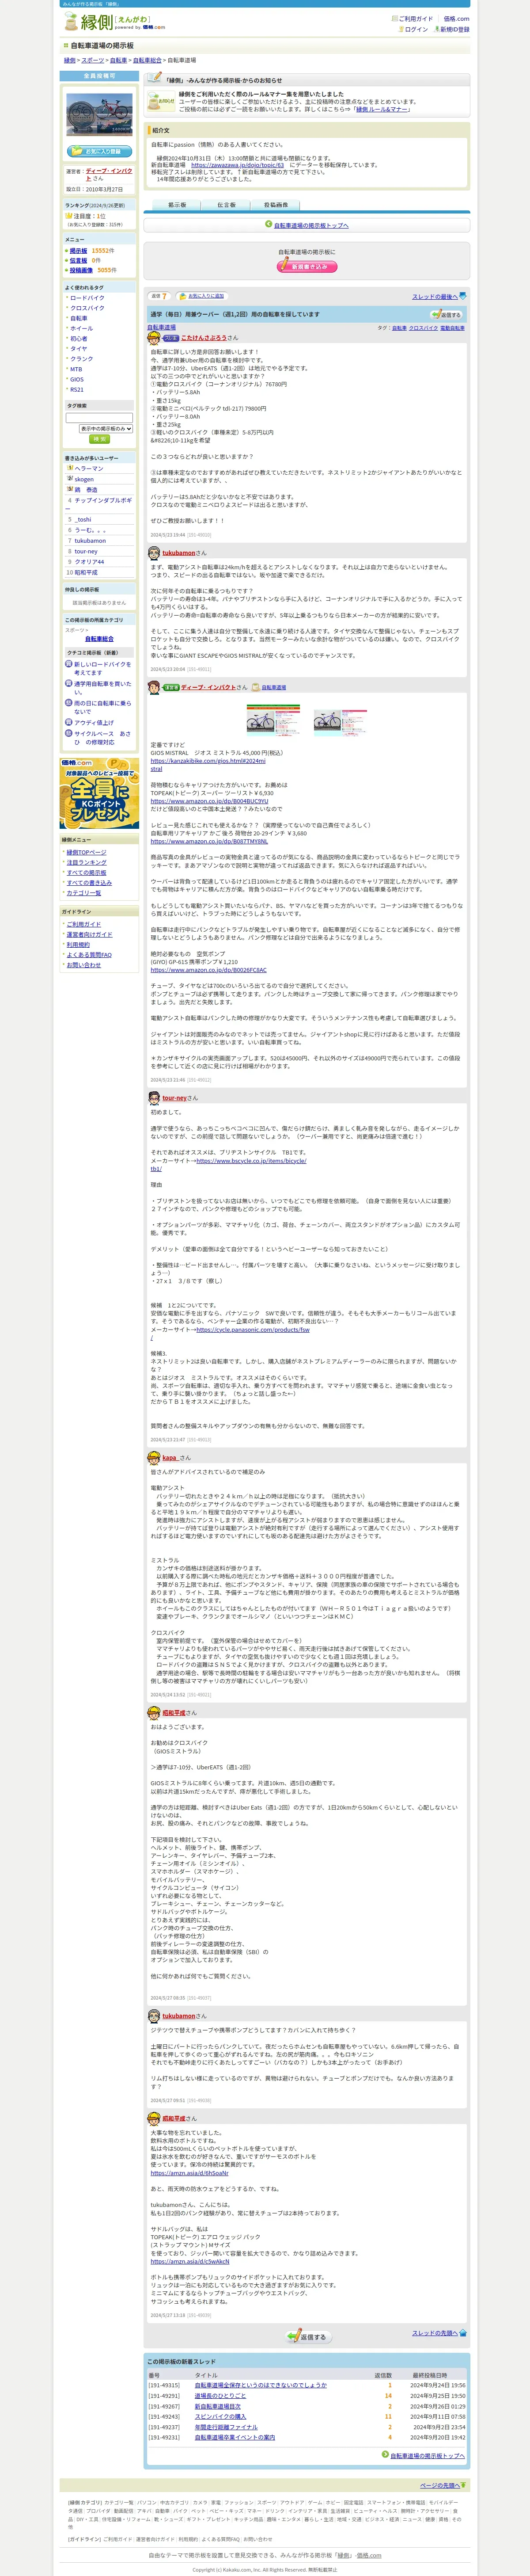Open poster こたけんさぶろう profile link
Viewport: 530px width, 2576px height.
tap(204, 338)
